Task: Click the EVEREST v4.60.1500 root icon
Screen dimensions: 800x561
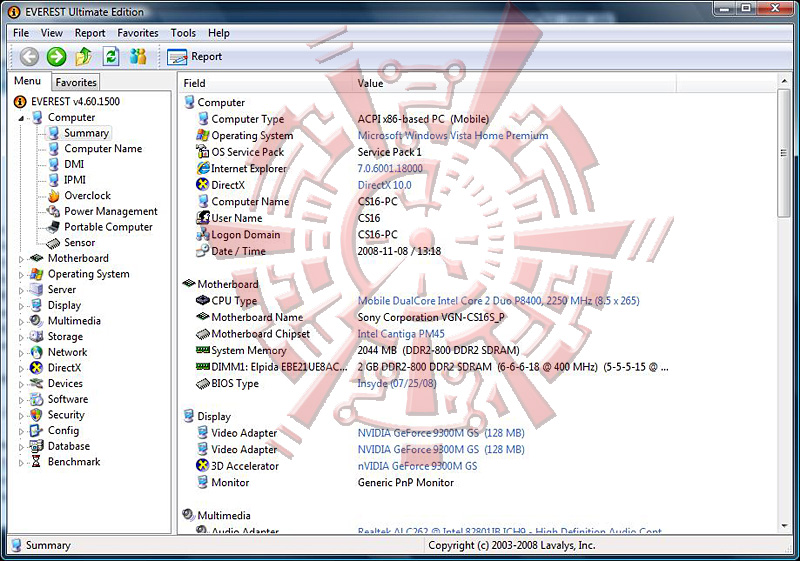Action: pos(20,101)
